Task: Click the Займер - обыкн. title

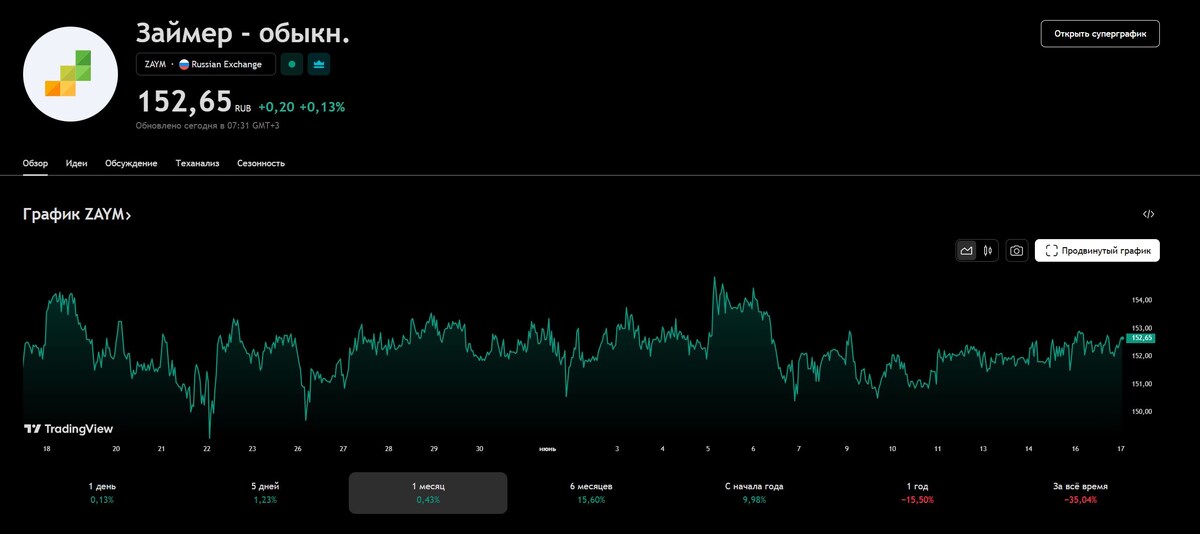Action: 243,32
